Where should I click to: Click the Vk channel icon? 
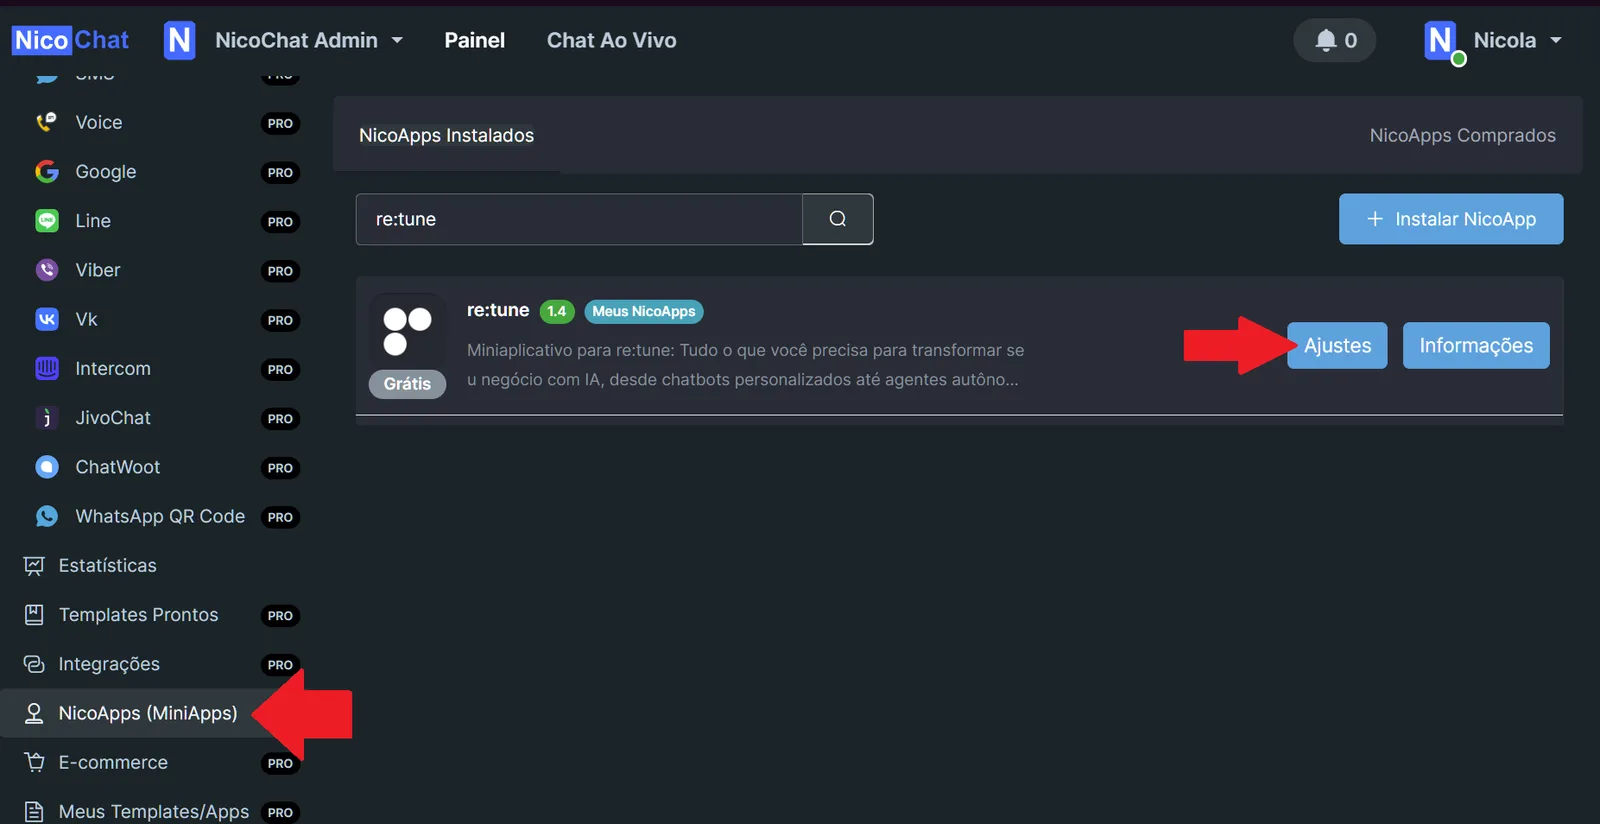point(47,319)
